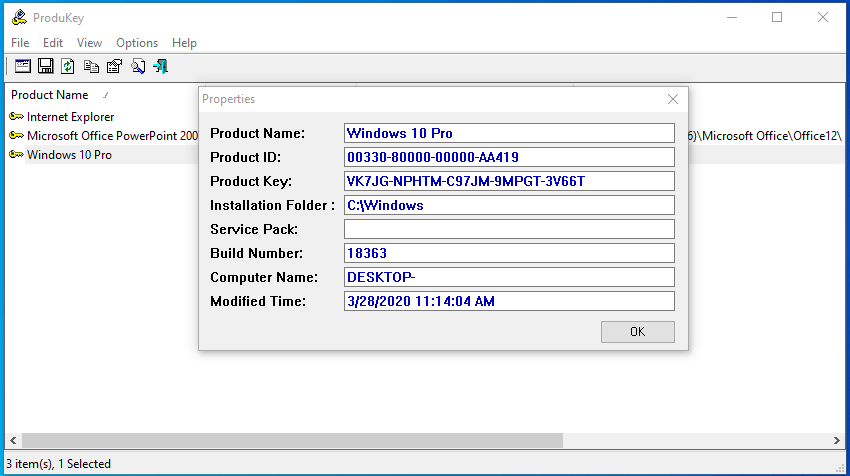
Task: Open the Edit menu
Action: tap(53, 43)
